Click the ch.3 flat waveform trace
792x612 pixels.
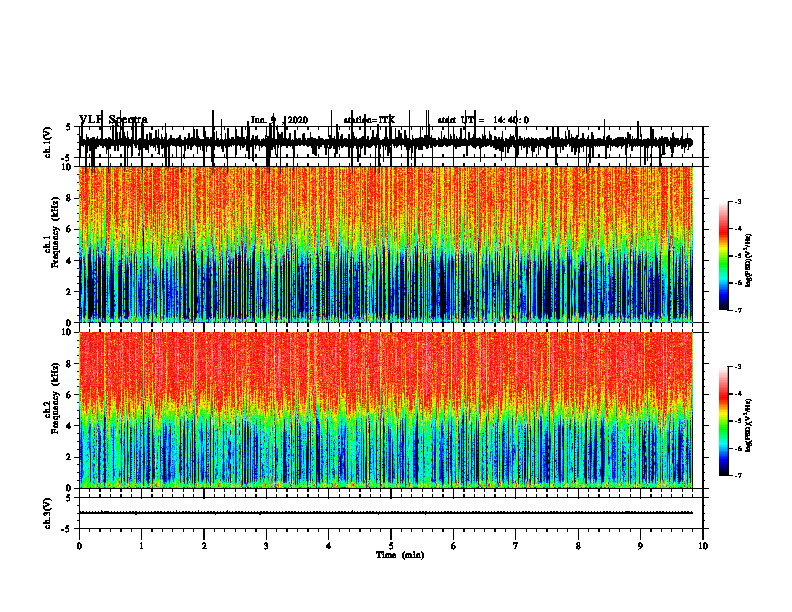[386, 513]
